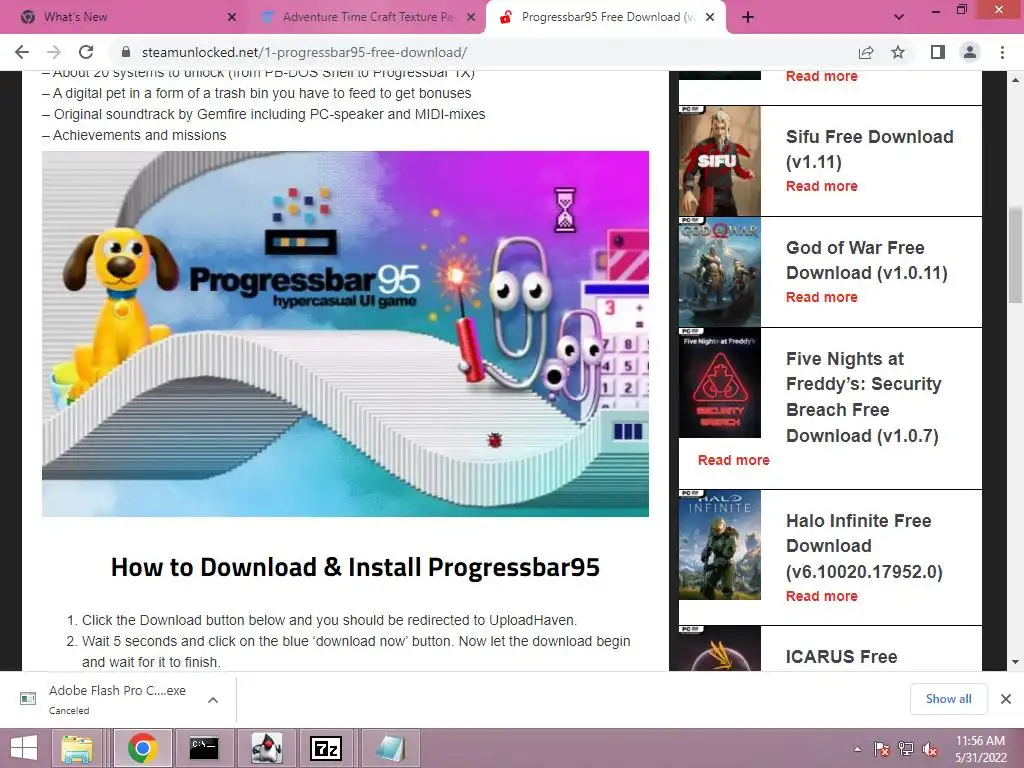Click the Action Center flag tray icon
The width and height of the screenshot is (1024, 768).
coord(882,749)
